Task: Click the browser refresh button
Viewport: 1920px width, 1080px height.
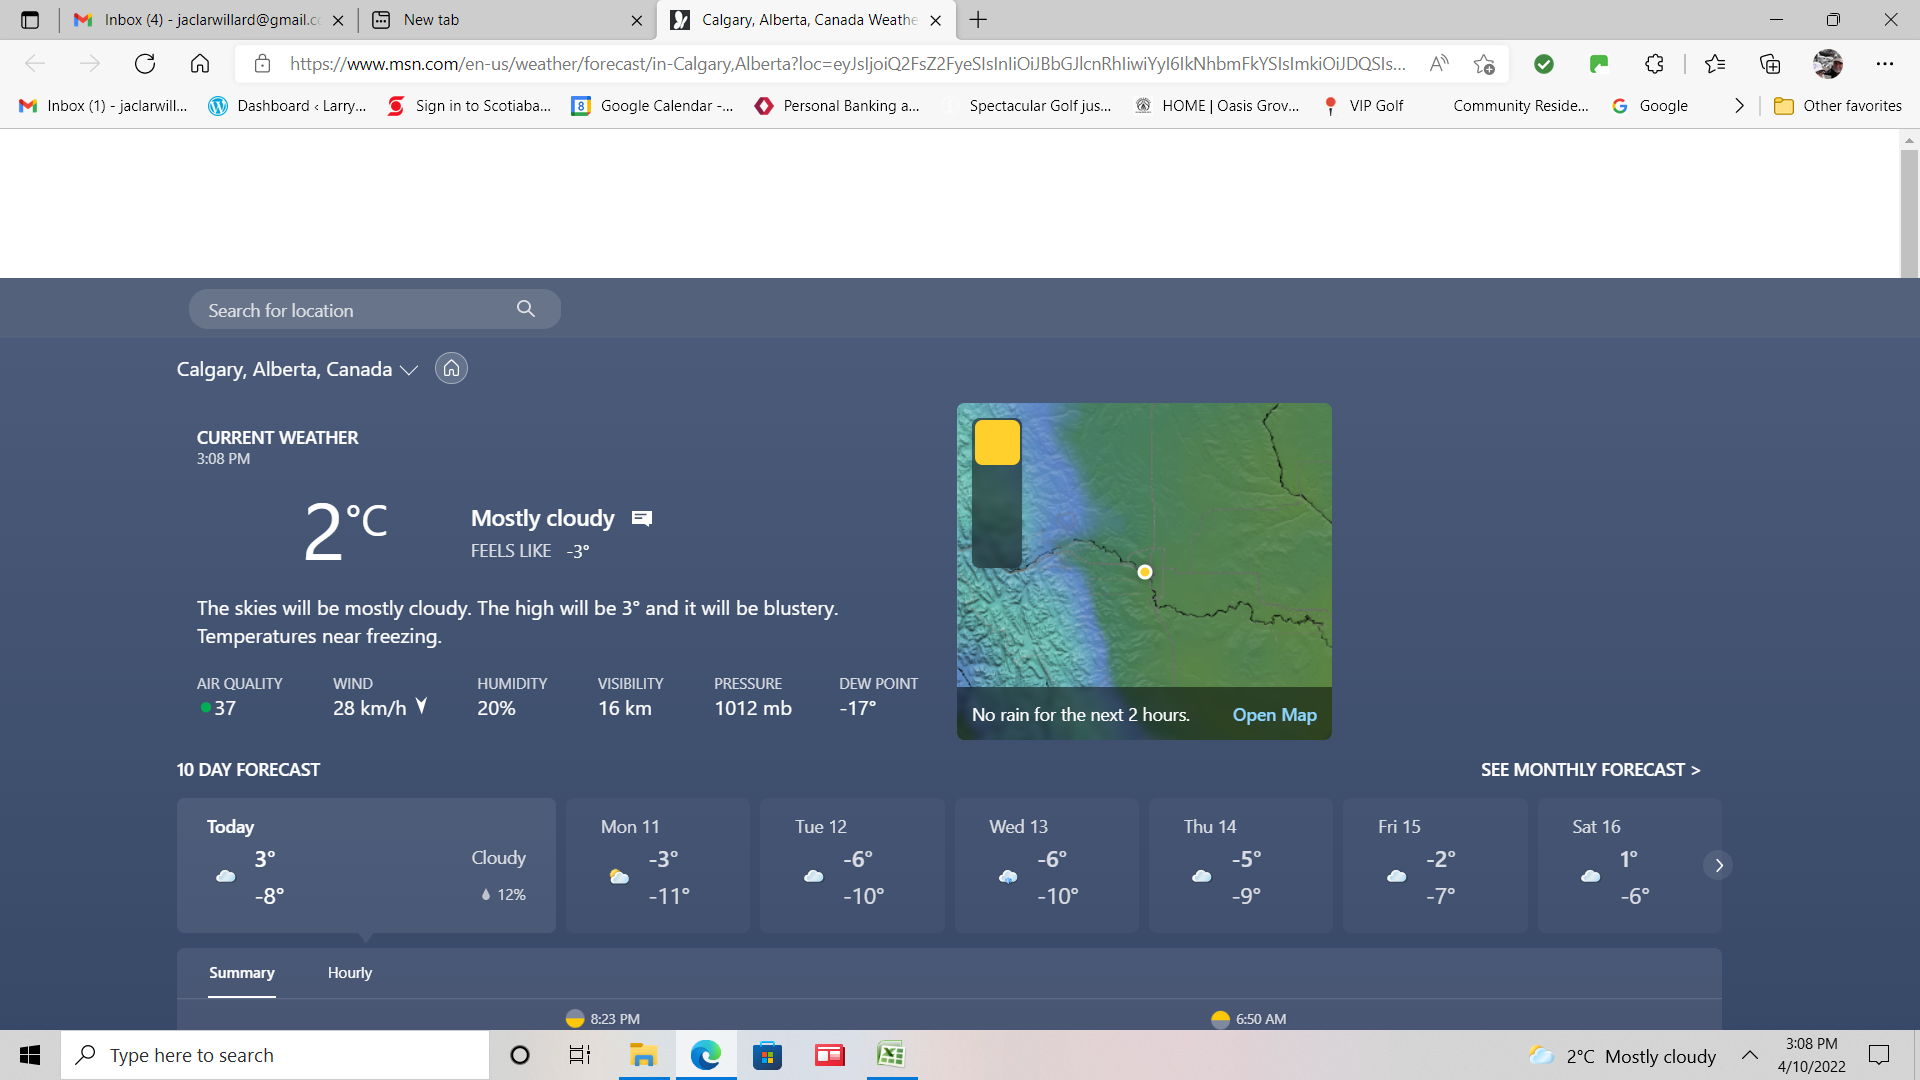Action: 145,64
